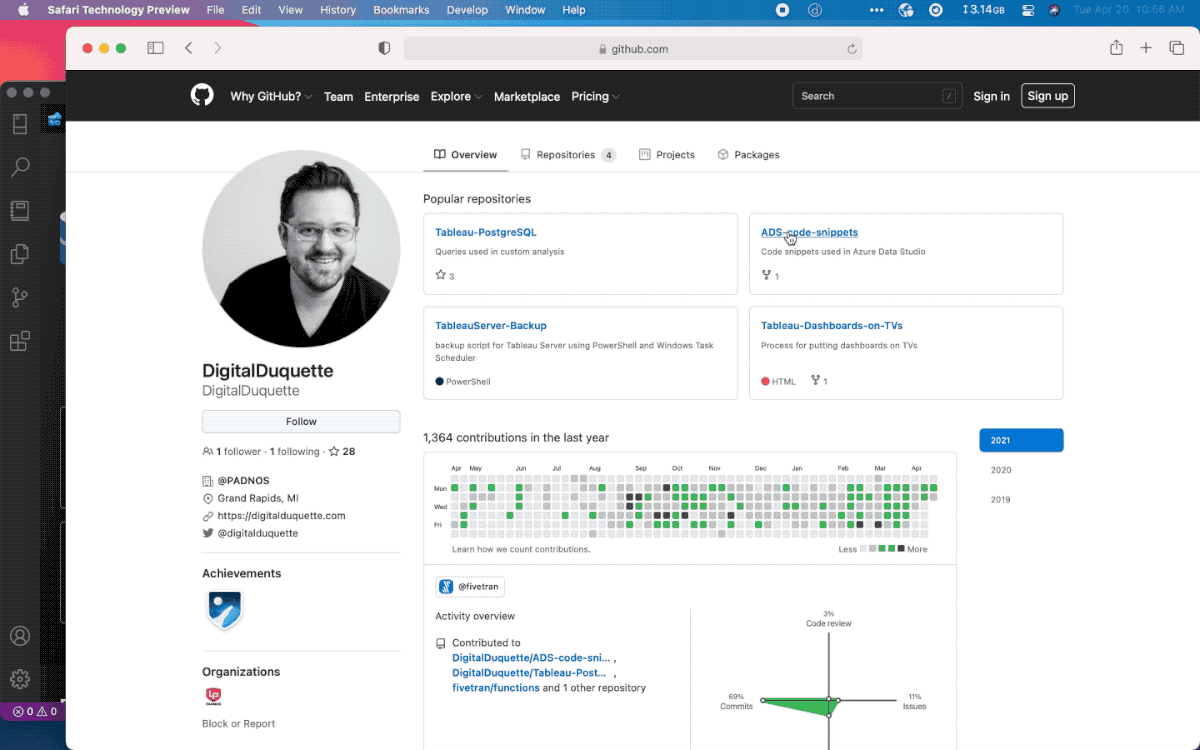
Task: Switch to the Overview tab
Action: point(465,155)
